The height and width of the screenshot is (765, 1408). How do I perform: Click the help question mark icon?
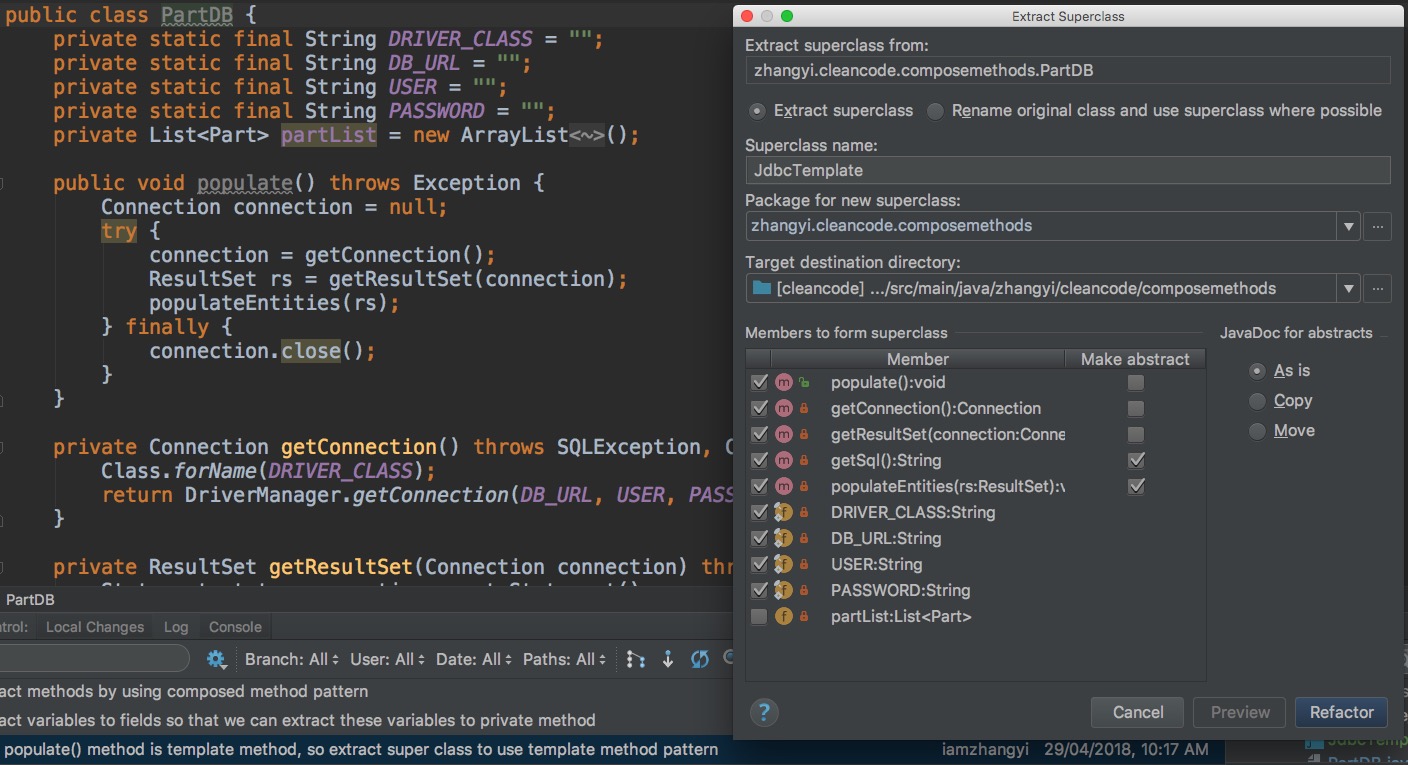tap(764, 712)
